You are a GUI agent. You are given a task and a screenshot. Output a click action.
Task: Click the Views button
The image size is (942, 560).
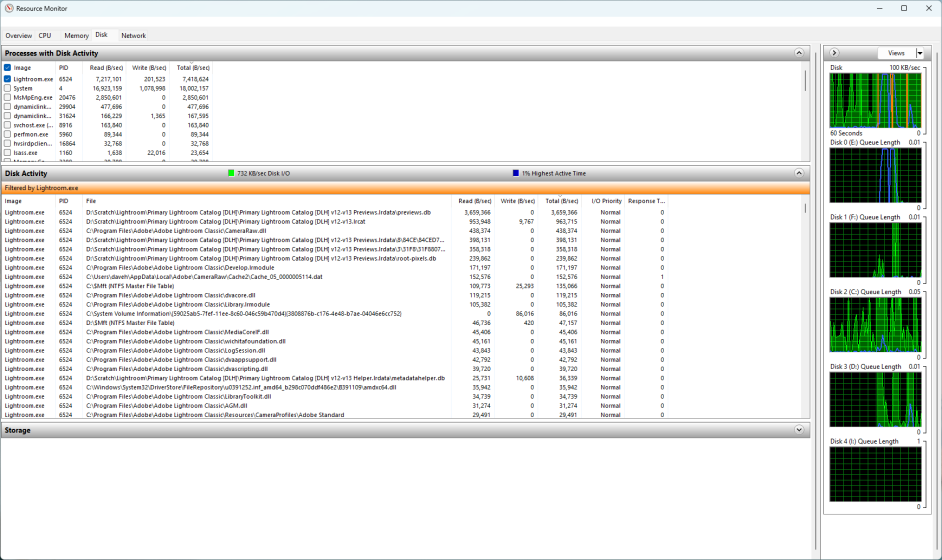(896, 53)
